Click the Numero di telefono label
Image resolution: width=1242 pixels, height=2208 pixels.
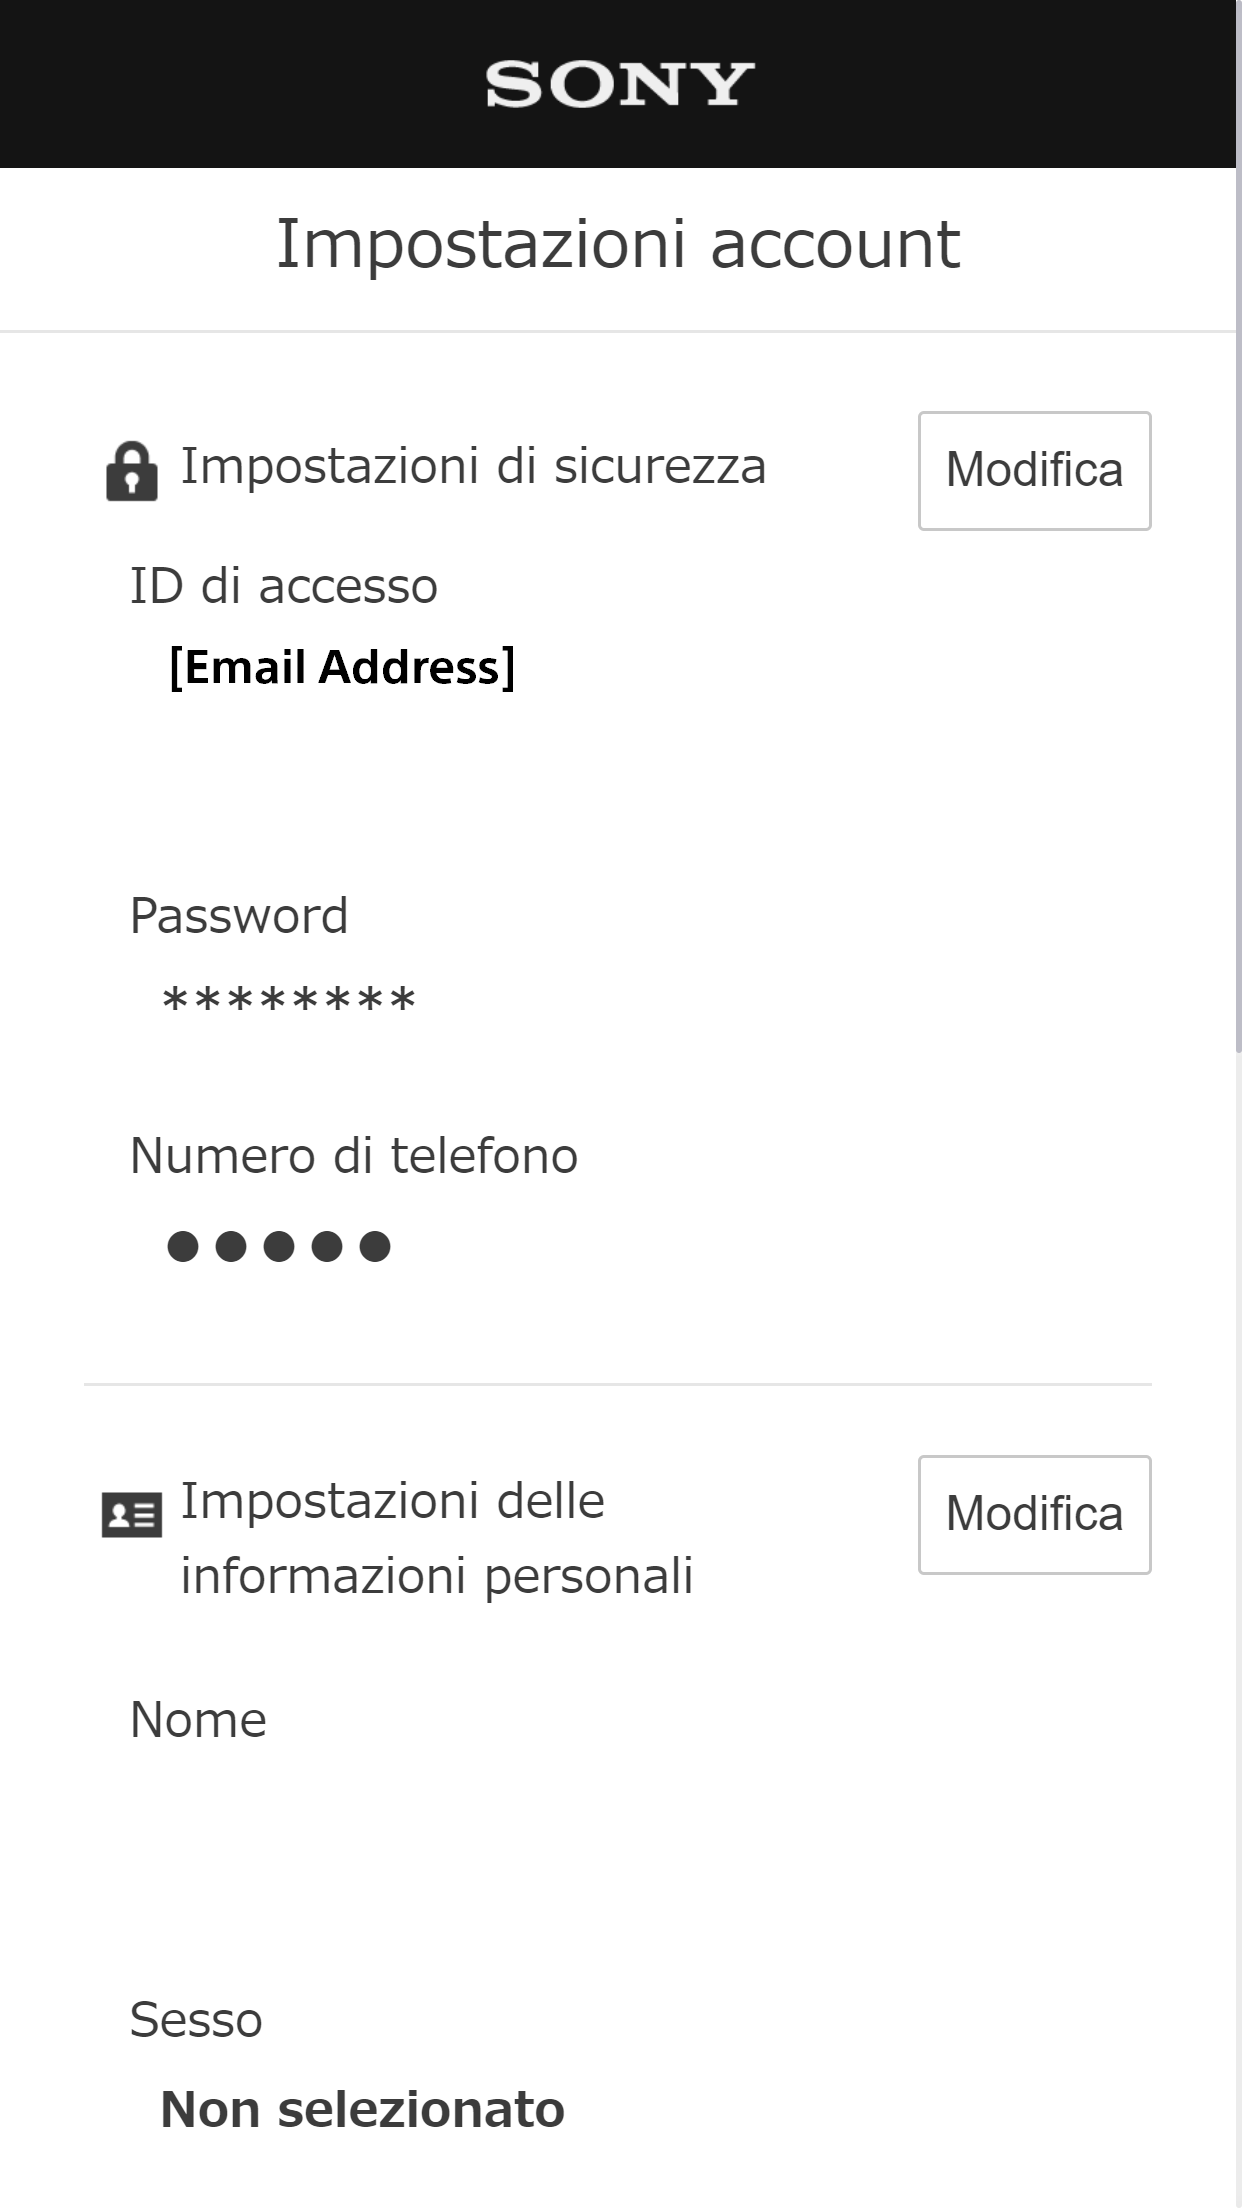(355, 1155)
